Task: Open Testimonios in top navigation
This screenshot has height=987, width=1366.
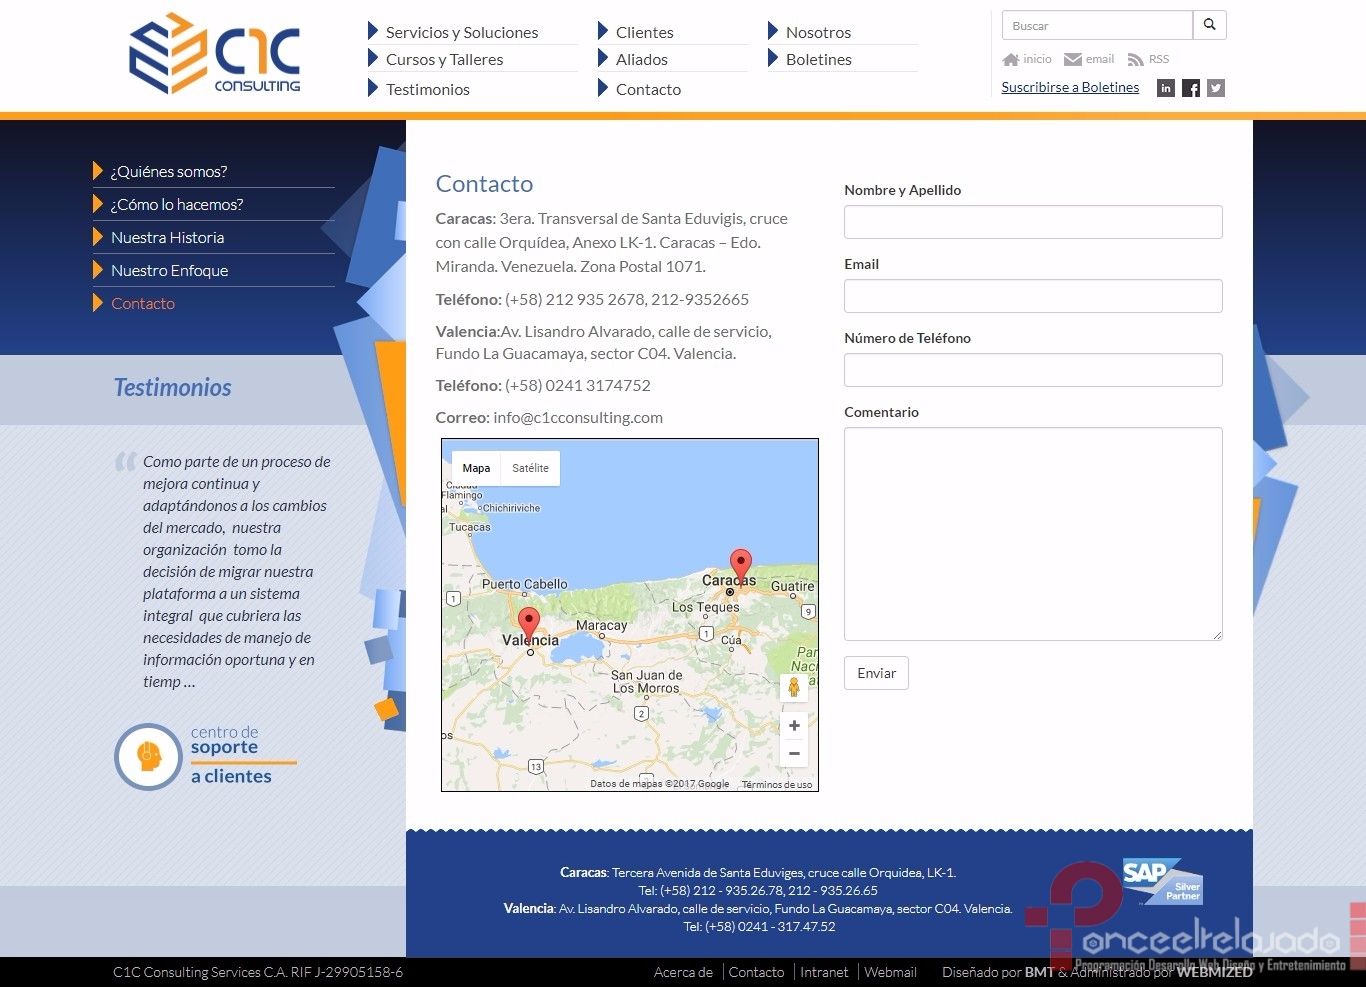Action: (x=427, y=89)
